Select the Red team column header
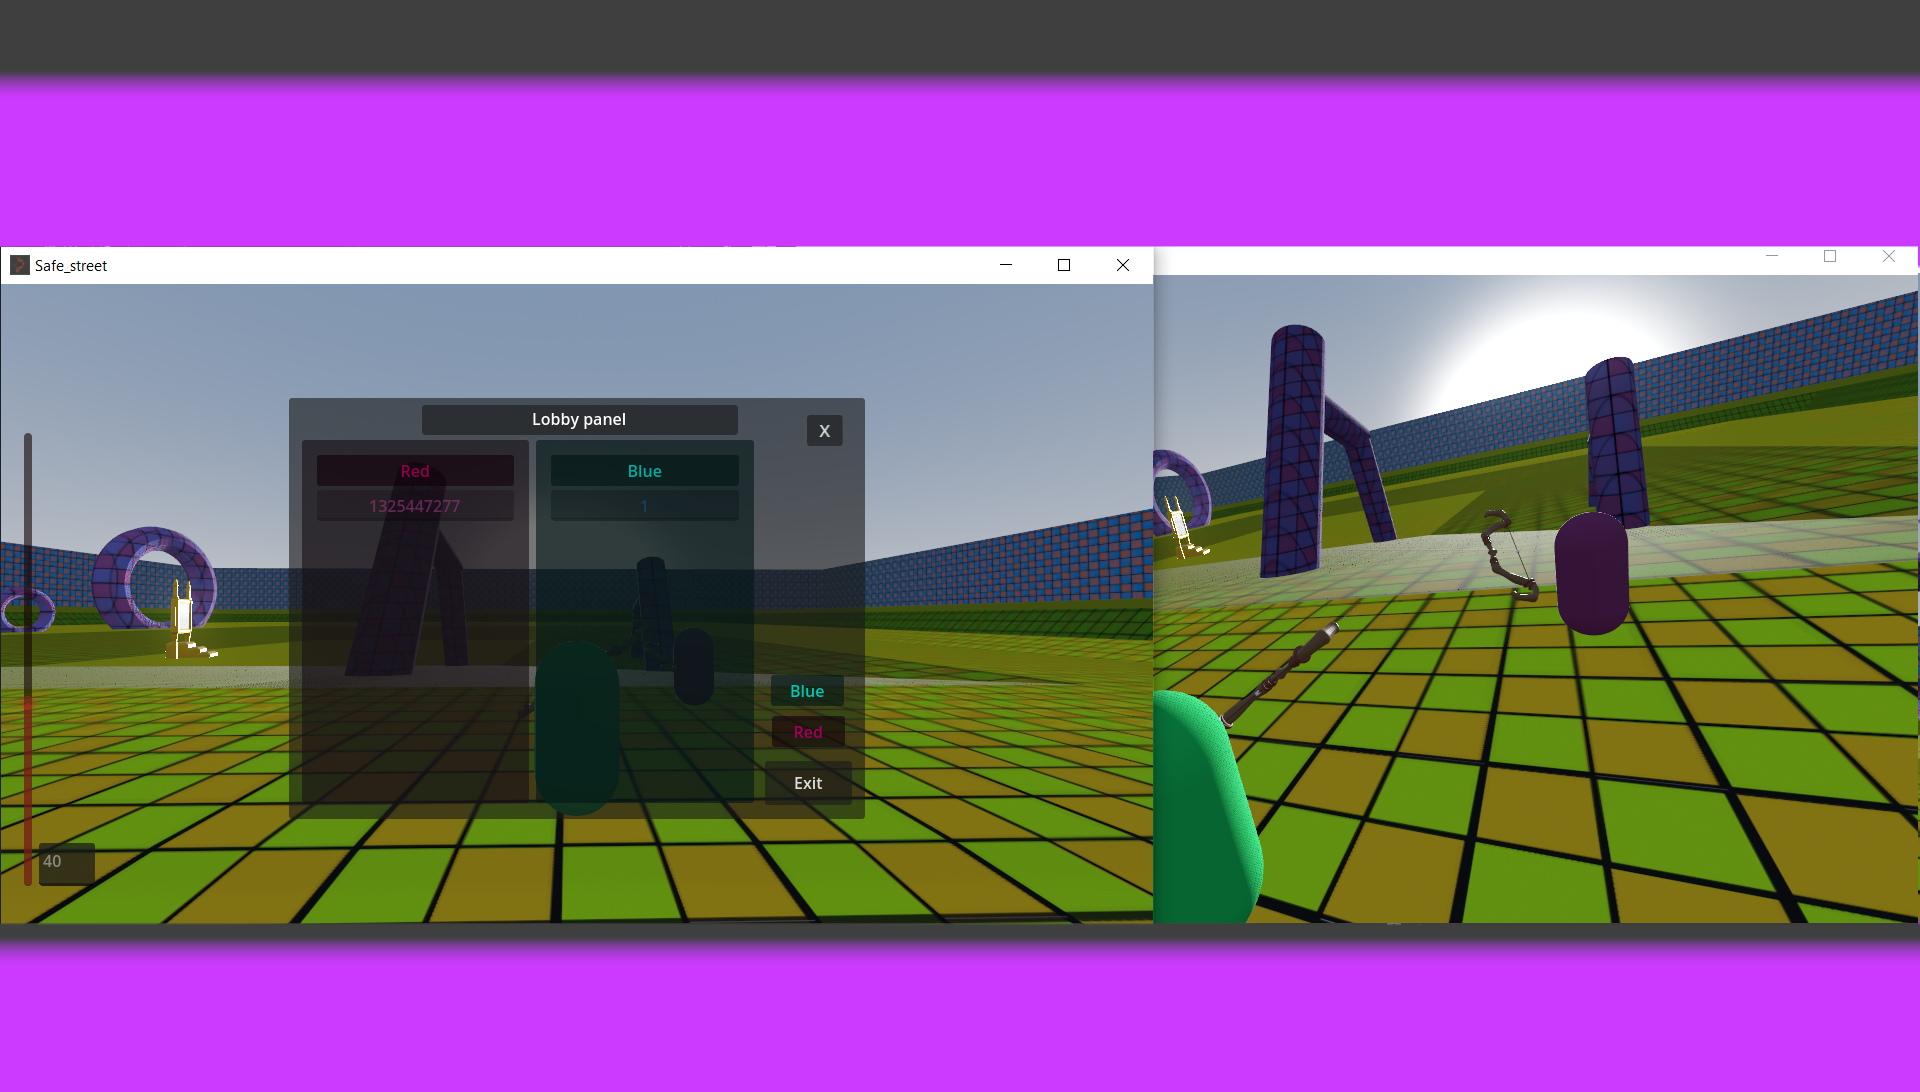The image size is (1920, 1092). pyautogui.click(x=415, y=471)
